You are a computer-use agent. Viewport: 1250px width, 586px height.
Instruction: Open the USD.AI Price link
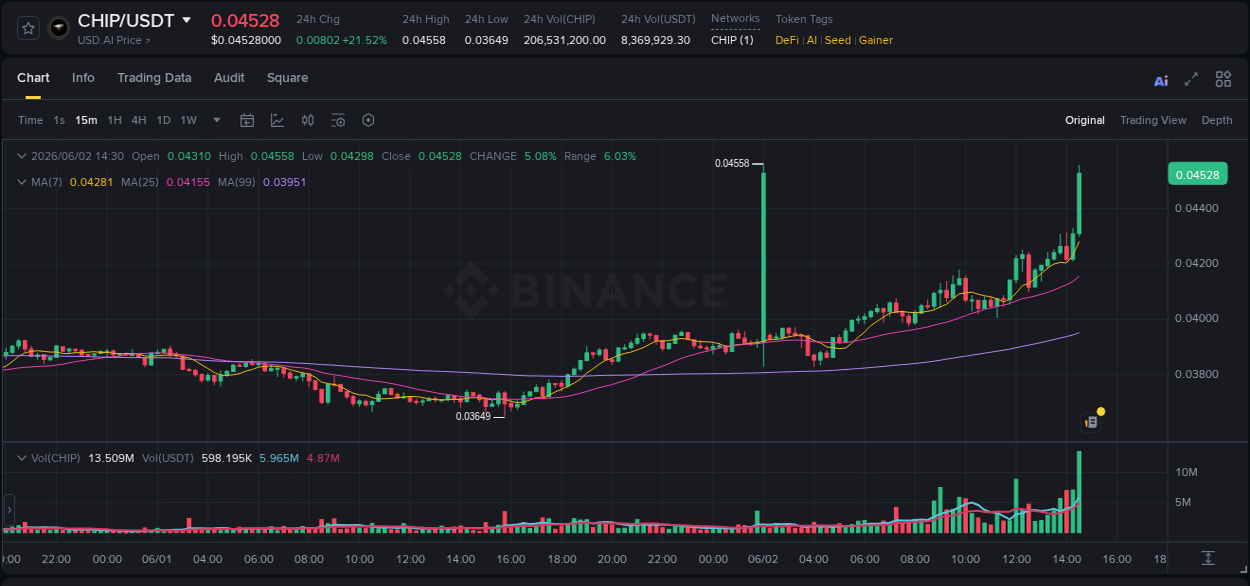pos(114,40)
